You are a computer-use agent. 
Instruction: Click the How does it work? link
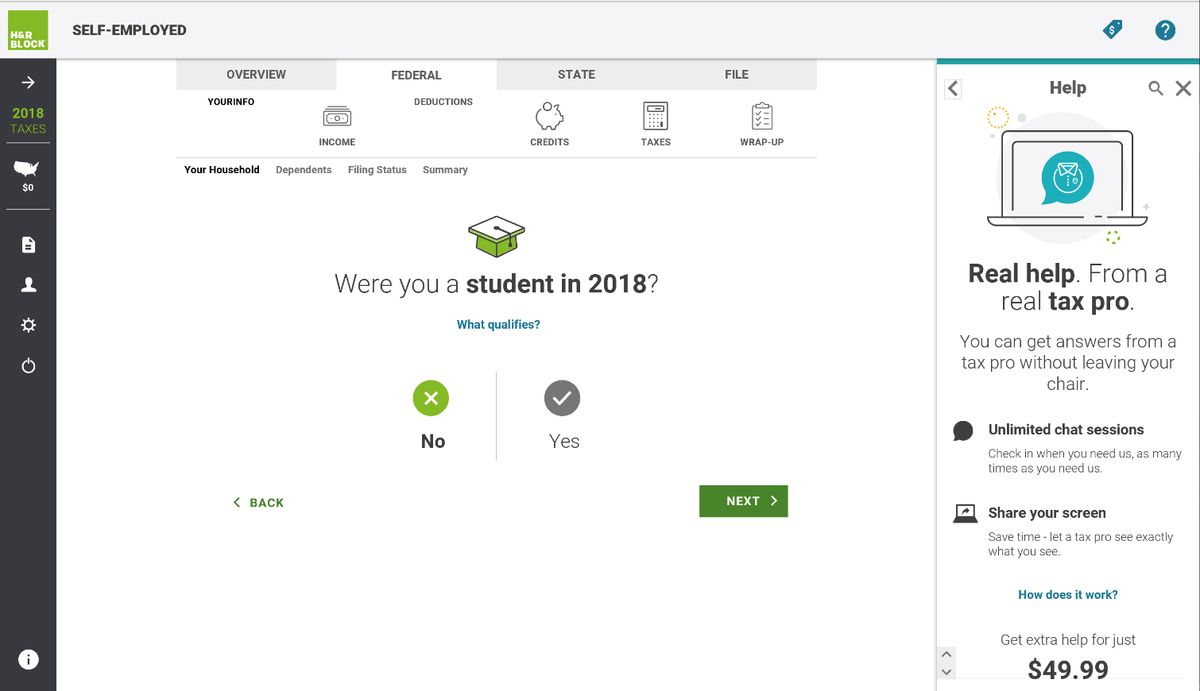[1068, 595]
